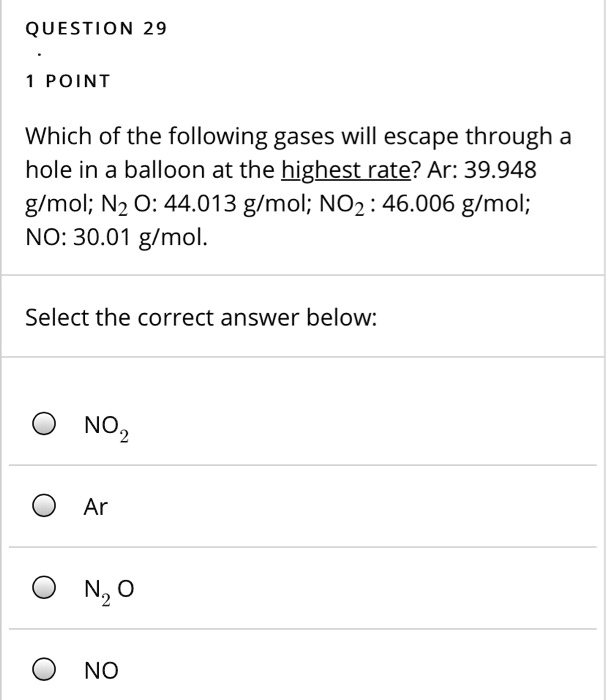Mark the NO radio button as answer
The image size is (606, 700).
[43, 671]
